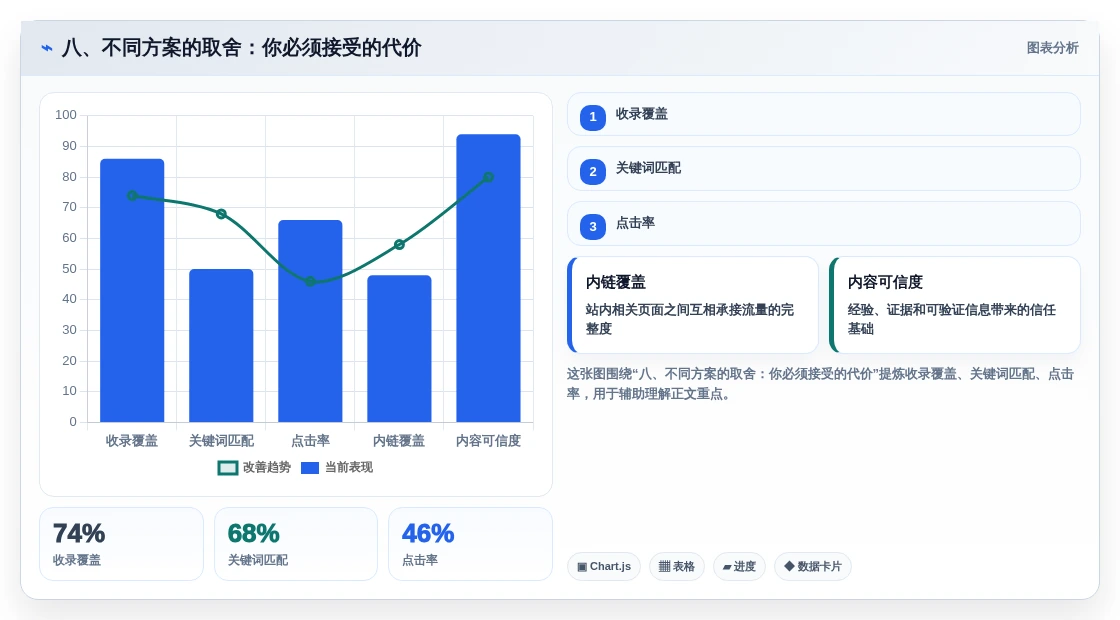Click the 46% 点击率 stat card
Viewport: 1120px width, 620px height.
point(470,544)
